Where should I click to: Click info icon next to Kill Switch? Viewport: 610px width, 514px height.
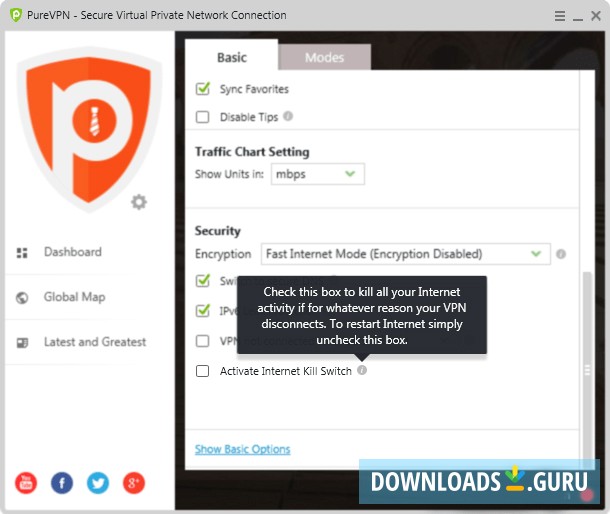tap(362, 370)
